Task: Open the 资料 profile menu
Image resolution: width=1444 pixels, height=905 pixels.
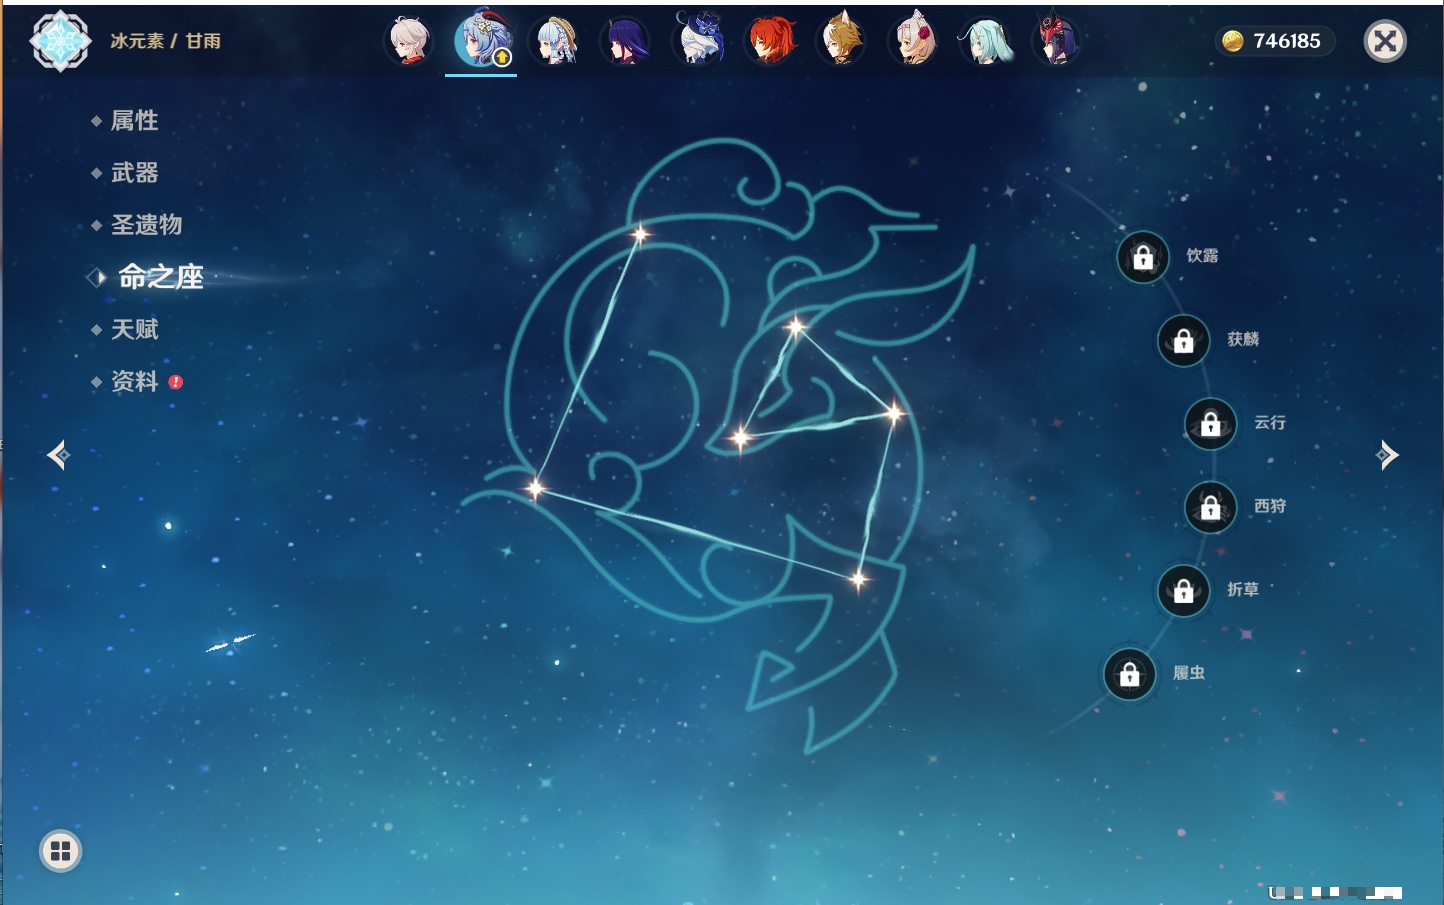Action: [x=134, y=381]
